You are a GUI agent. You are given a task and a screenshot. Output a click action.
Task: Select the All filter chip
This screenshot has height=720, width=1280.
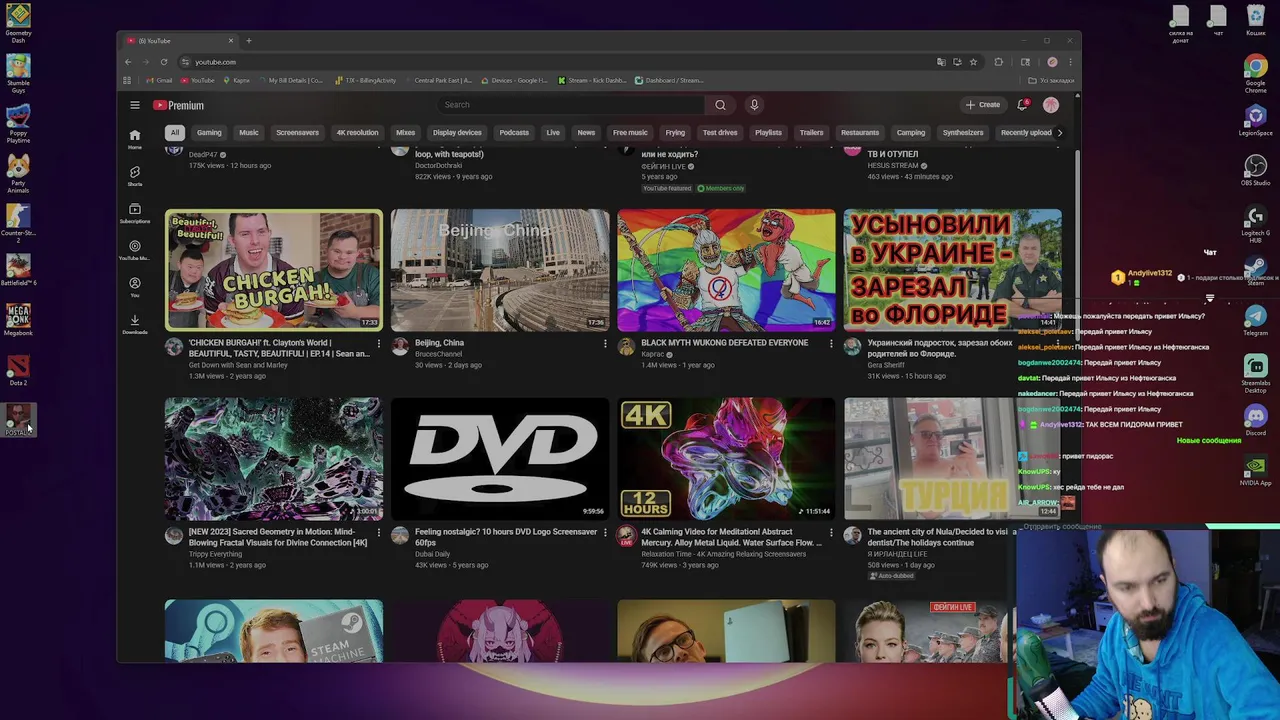174,132
